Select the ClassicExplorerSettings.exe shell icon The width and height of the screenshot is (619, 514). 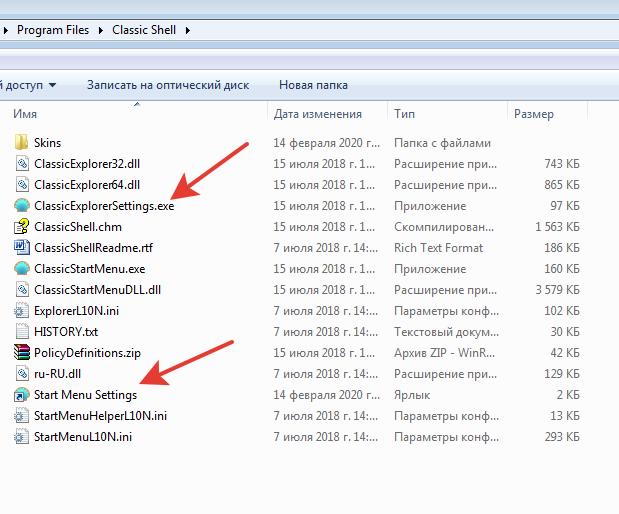coord(22,206)
